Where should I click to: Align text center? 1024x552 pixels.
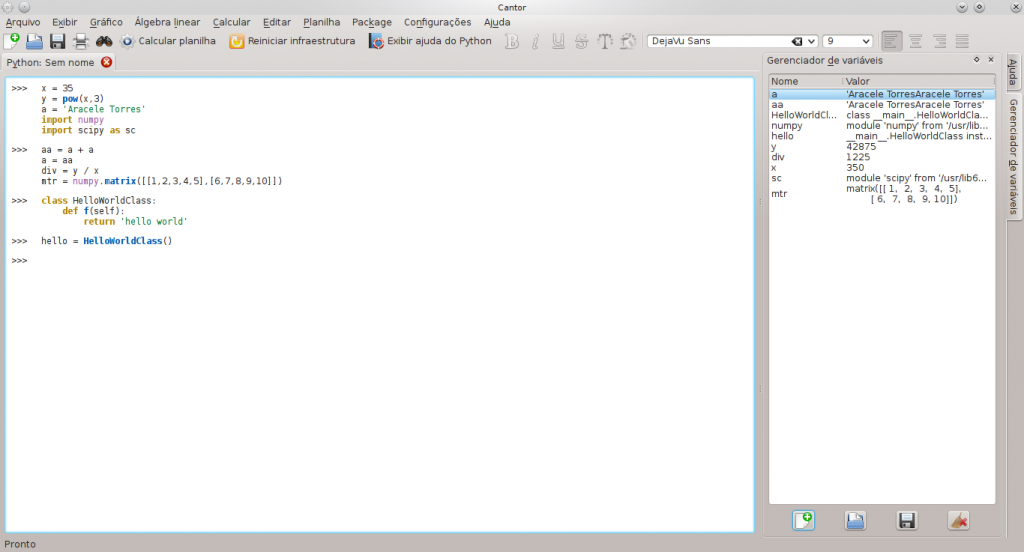(x=916, y=41)
